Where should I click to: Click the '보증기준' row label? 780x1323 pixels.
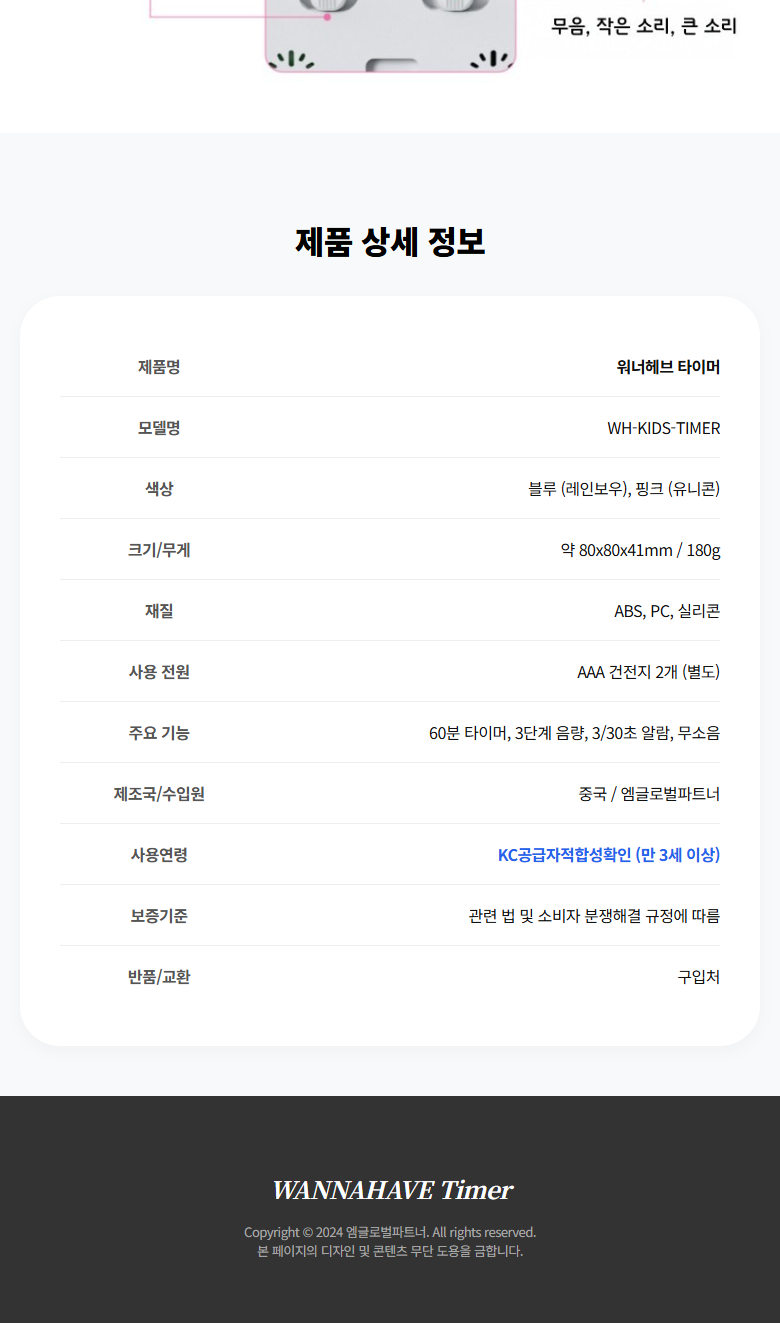click(x=159, y=916)
